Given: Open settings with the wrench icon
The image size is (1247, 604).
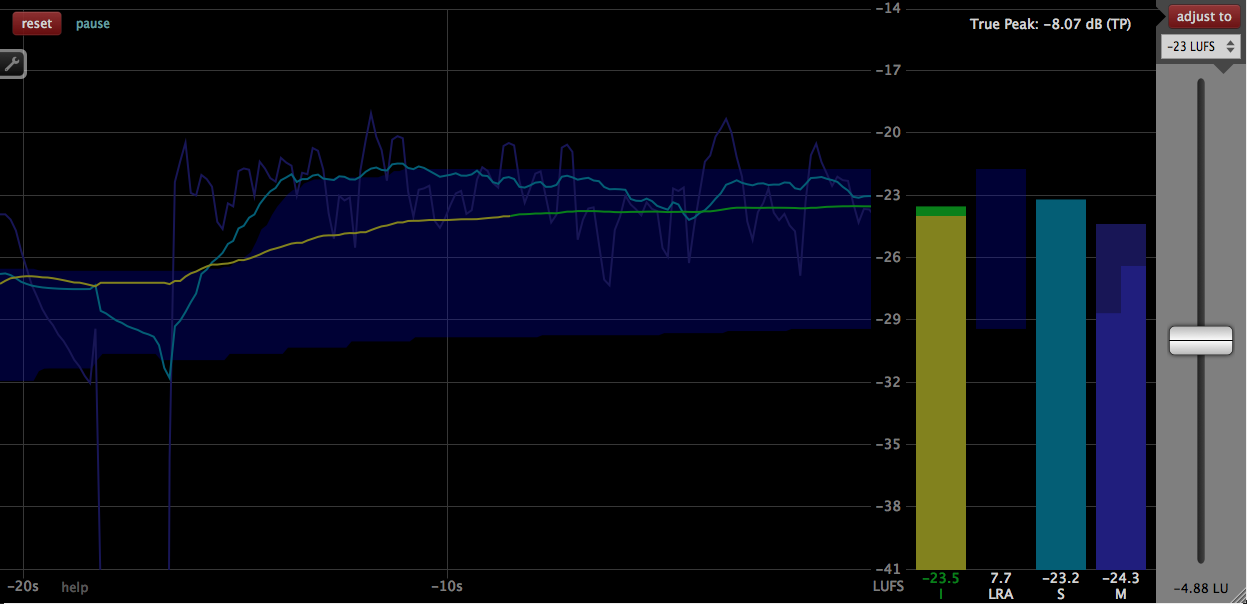Looking at the screenshot, I should [x=13, y=64].
